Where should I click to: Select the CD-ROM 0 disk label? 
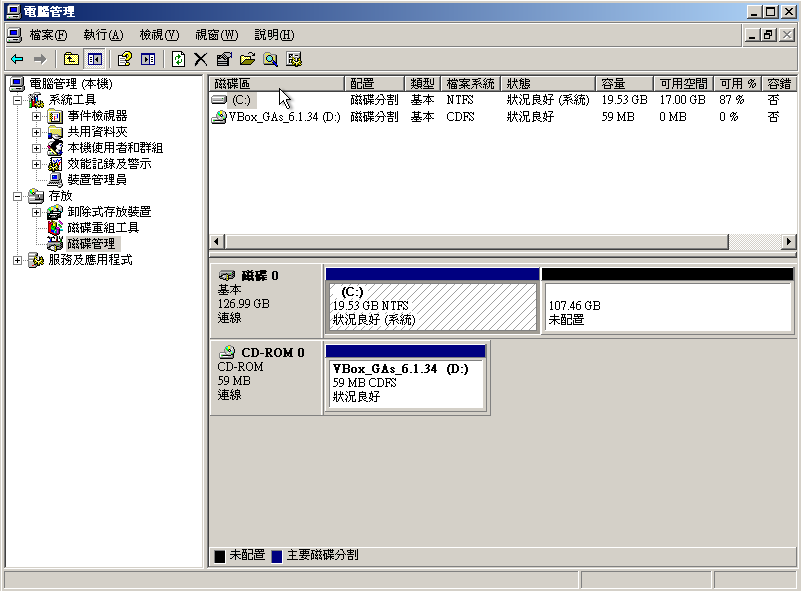click(266, 377)
